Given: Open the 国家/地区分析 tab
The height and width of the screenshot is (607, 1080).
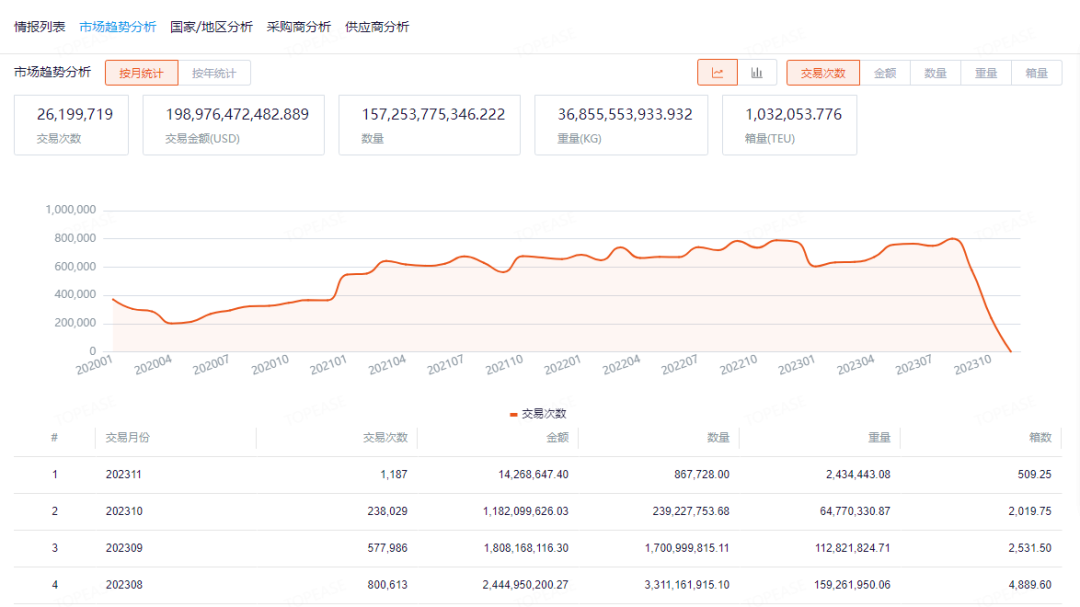Looking at the screenshot, I should (211, 27).
